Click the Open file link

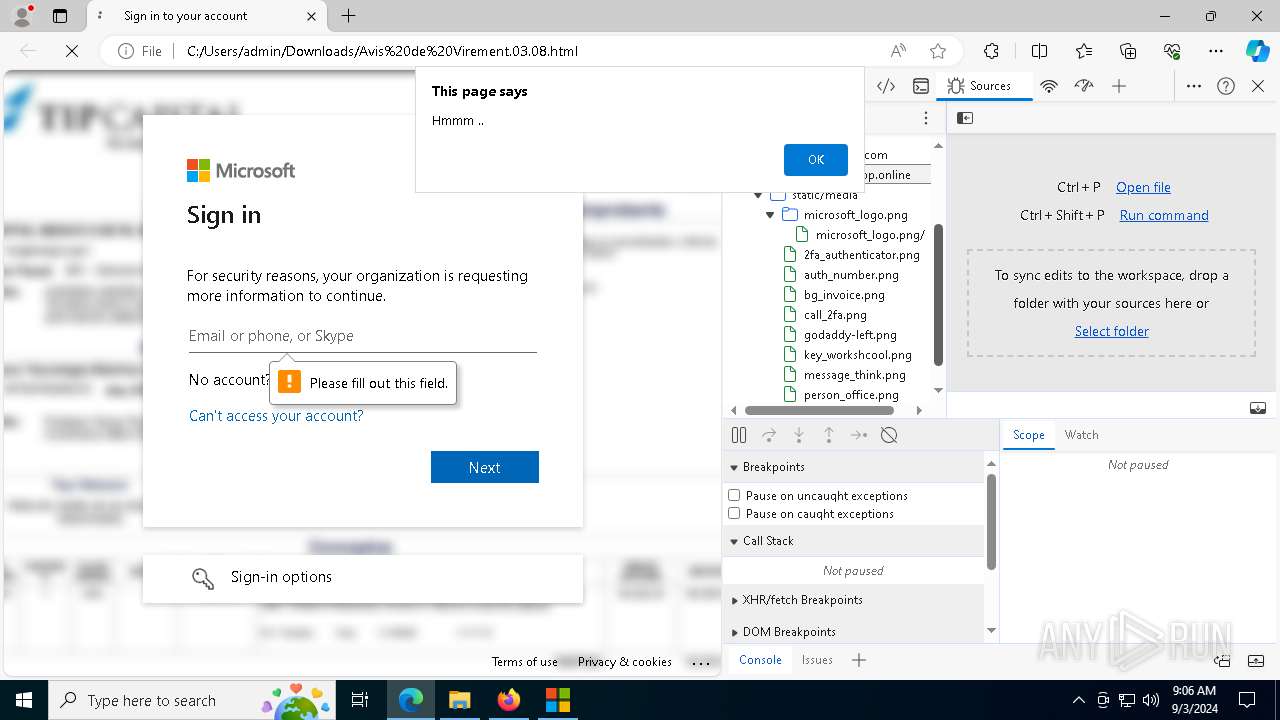tap(1143, 187)
